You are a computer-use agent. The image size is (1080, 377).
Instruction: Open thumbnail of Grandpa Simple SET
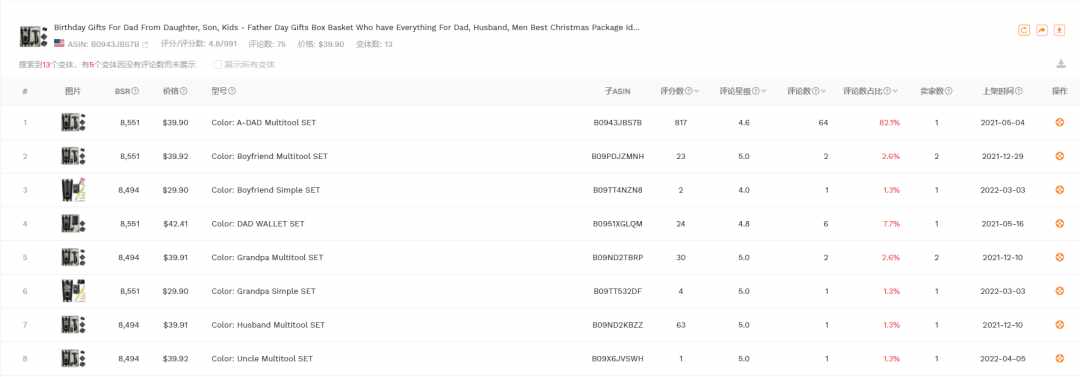72,291
